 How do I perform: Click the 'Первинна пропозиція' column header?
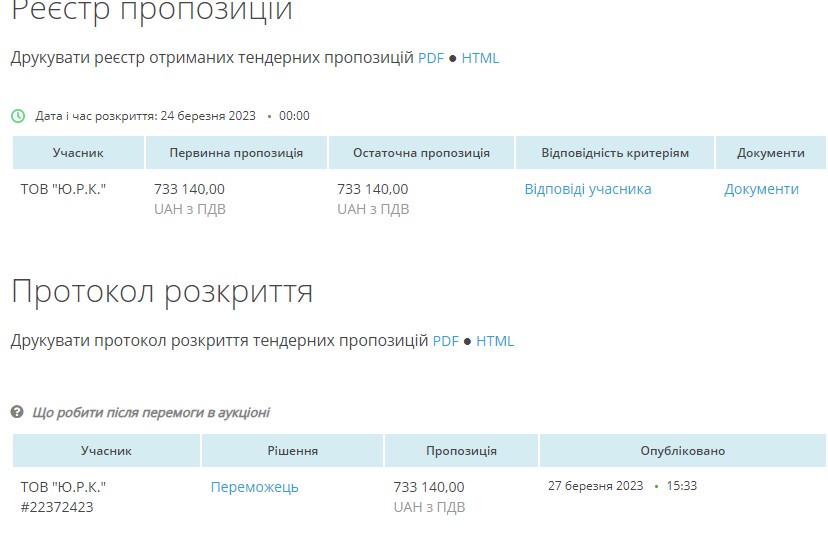pyautogui.click(x=236, y=153)
